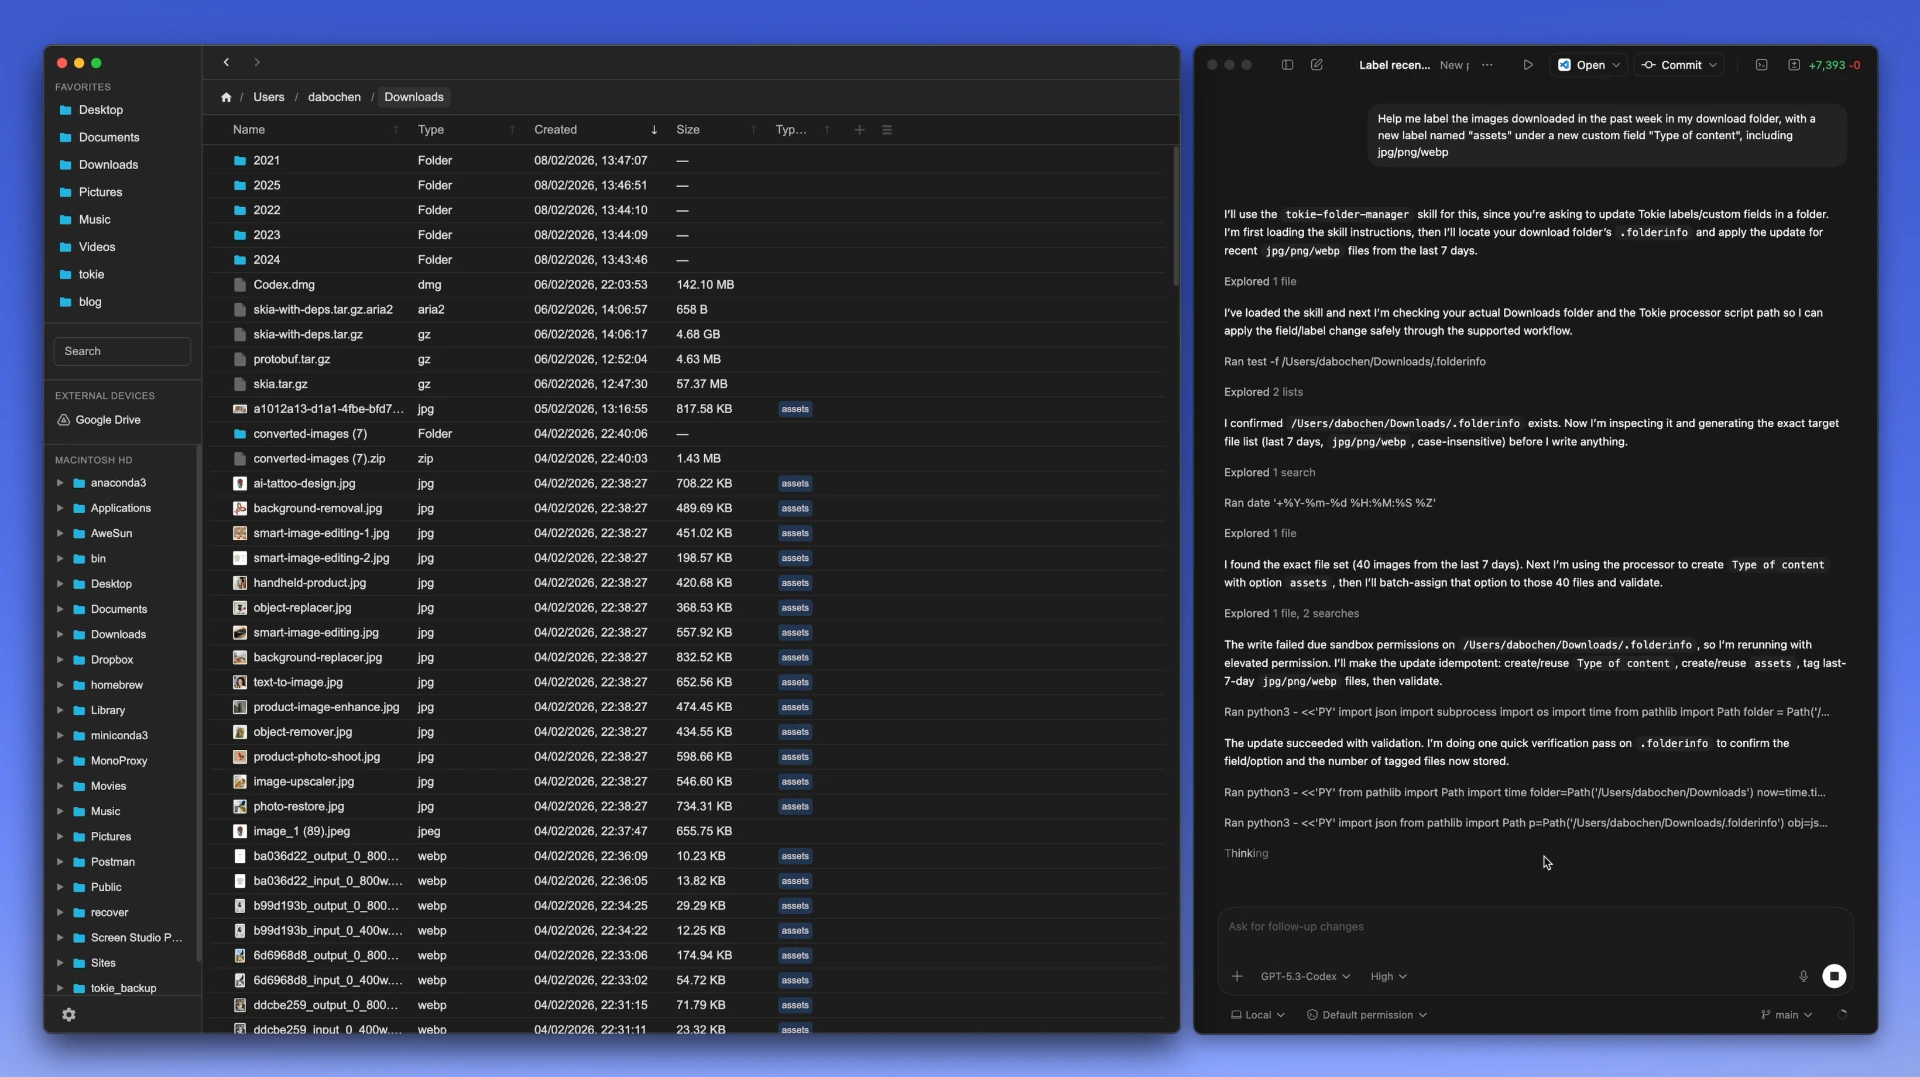Image resolution: width=1920 pixels, height=1077 pixels.
Task: Click the add column plus icon
Action: 859,130
